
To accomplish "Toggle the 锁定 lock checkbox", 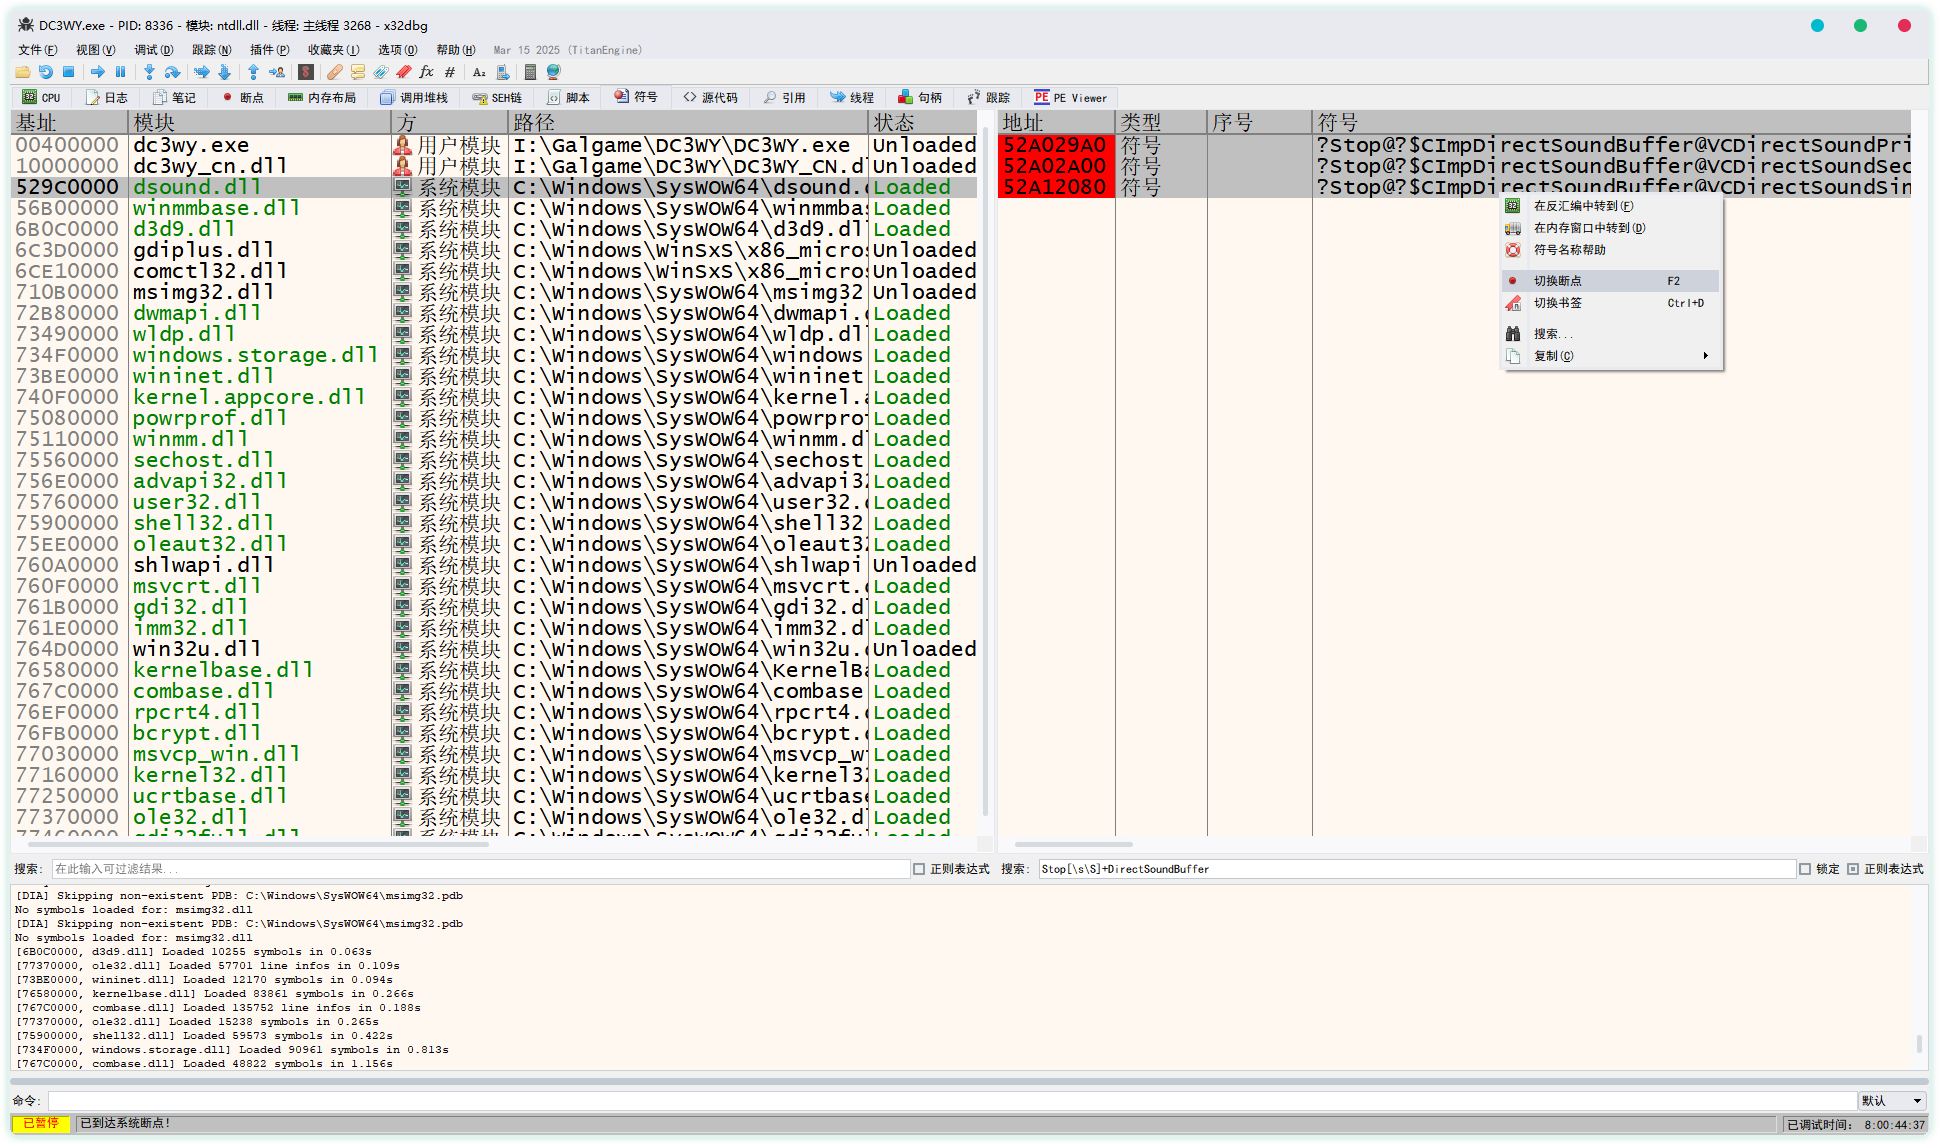I will [1805, 869].
